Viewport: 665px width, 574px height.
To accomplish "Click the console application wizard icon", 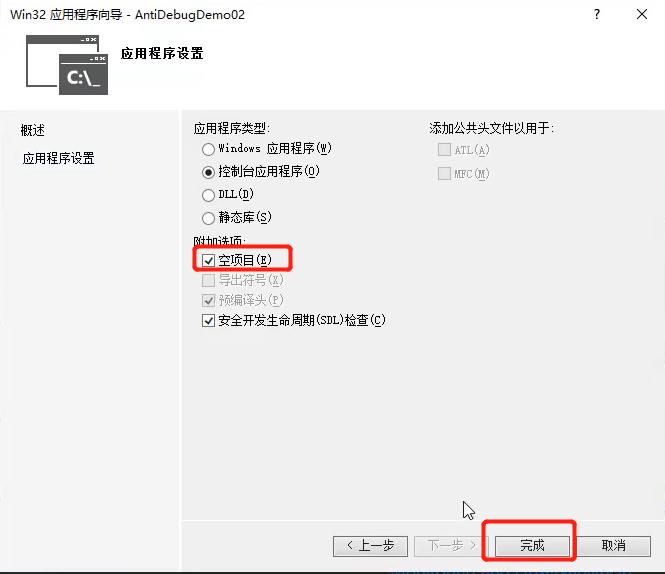I will 67,65.
